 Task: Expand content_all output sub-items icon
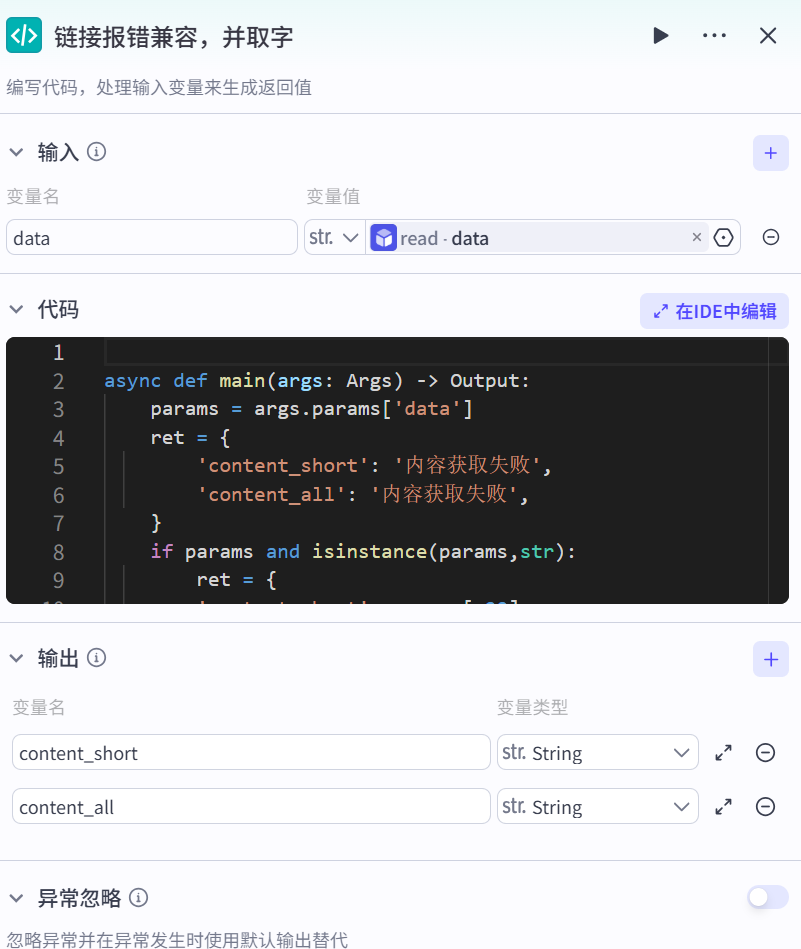point(724,806)
